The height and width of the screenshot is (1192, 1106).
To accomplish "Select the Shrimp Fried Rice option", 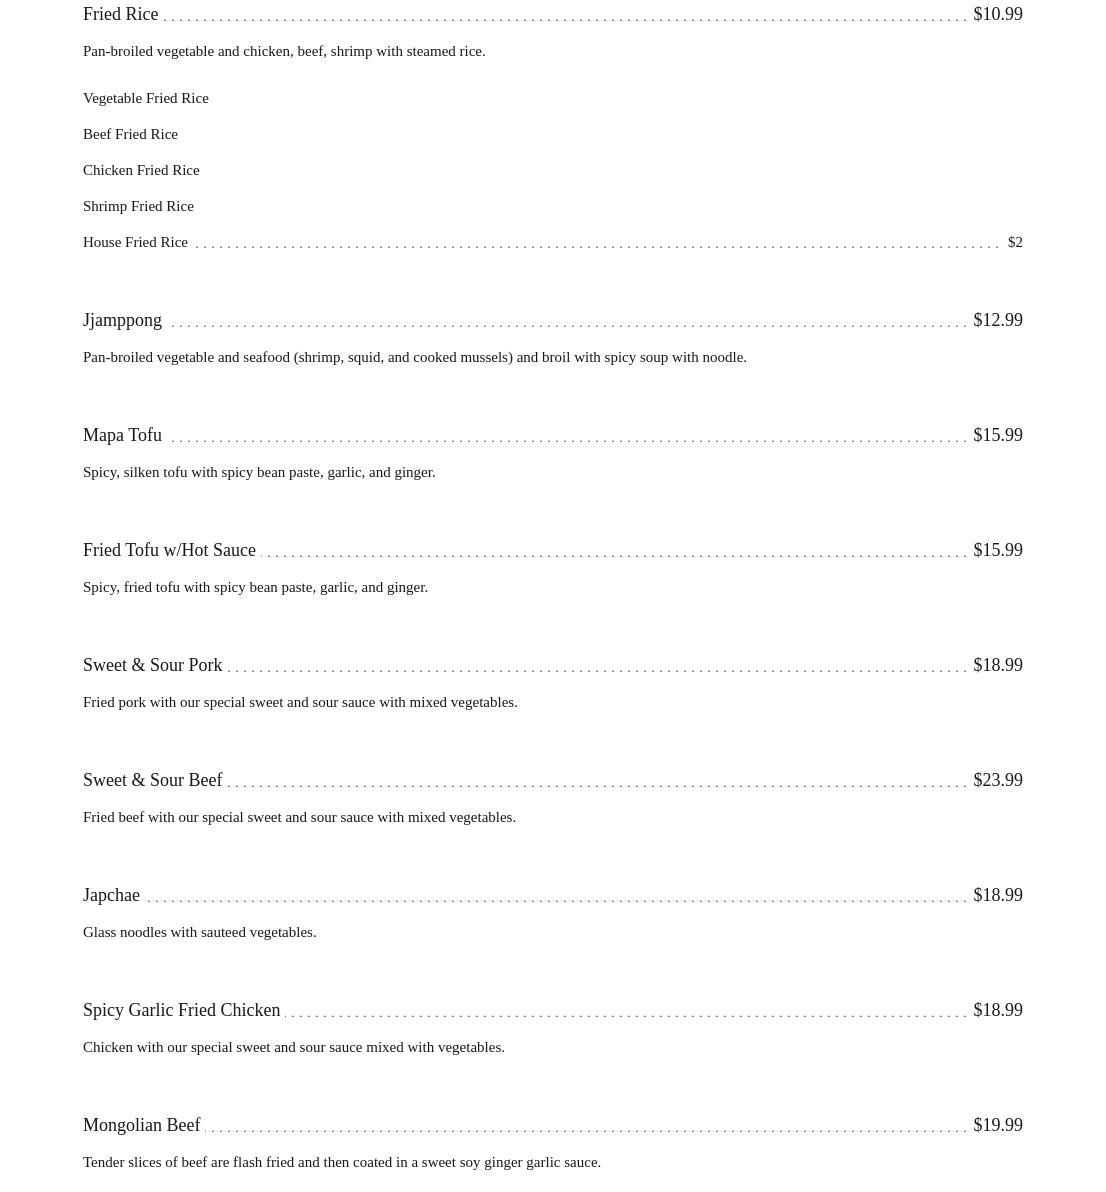I will tap(138, 206).
